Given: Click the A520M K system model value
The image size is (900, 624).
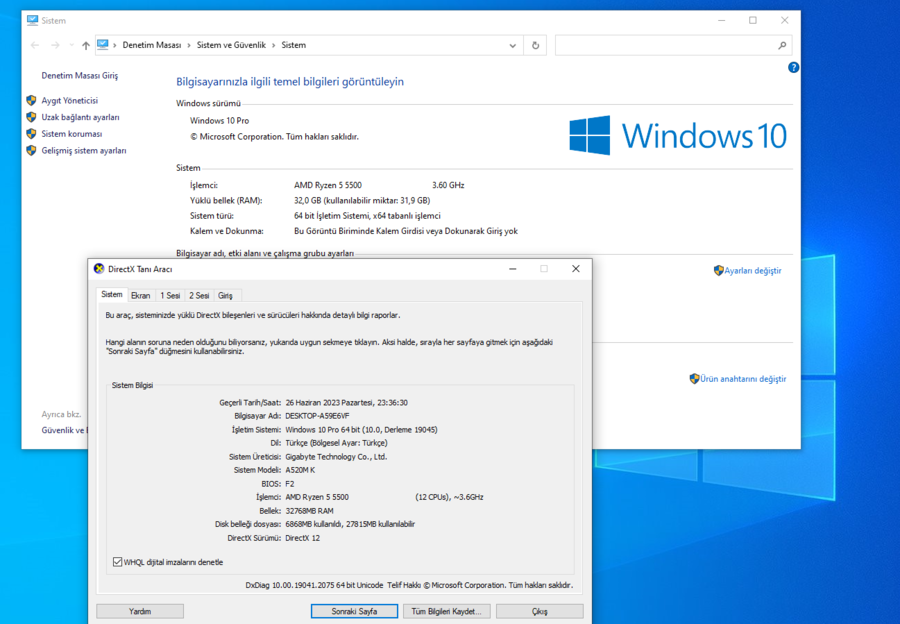Looking at the screenshot, I should point(300,470).
